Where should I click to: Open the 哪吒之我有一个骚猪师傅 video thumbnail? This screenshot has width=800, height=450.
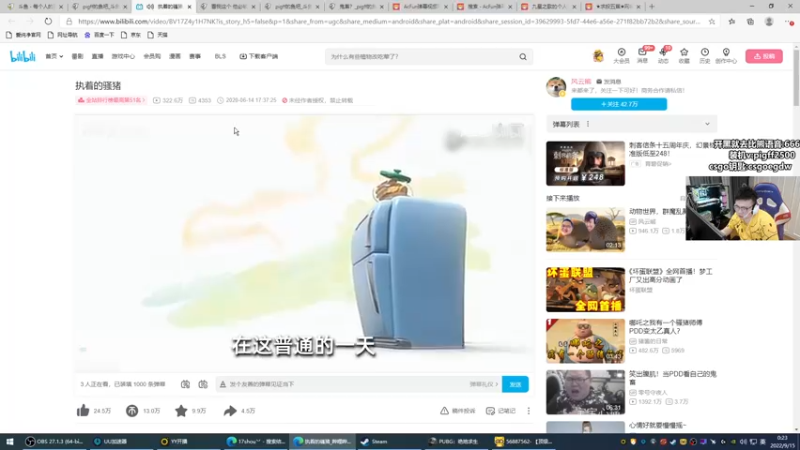click(585, 341)
